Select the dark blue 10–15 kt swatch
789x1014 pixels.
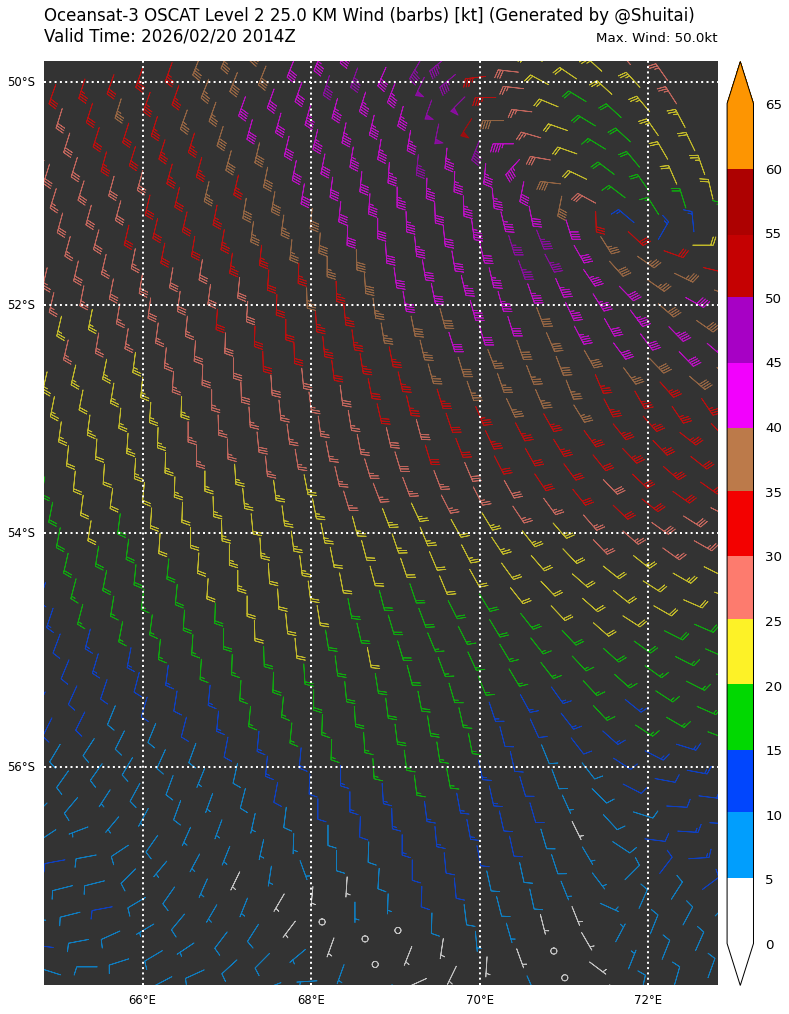(740, 781)
